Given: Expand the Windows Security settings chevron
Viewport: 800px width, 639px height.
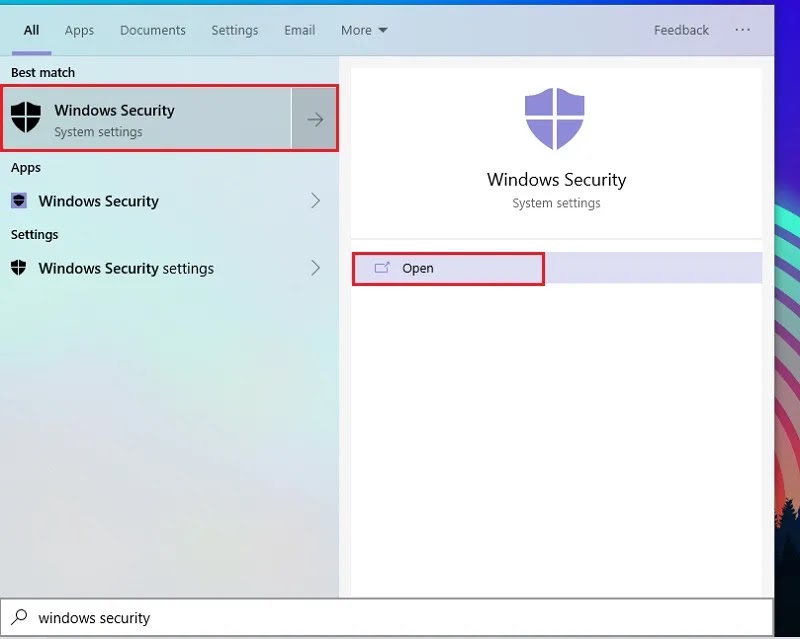Looking at the screenshot, I should pyautogui.click(x=315, y=268).
